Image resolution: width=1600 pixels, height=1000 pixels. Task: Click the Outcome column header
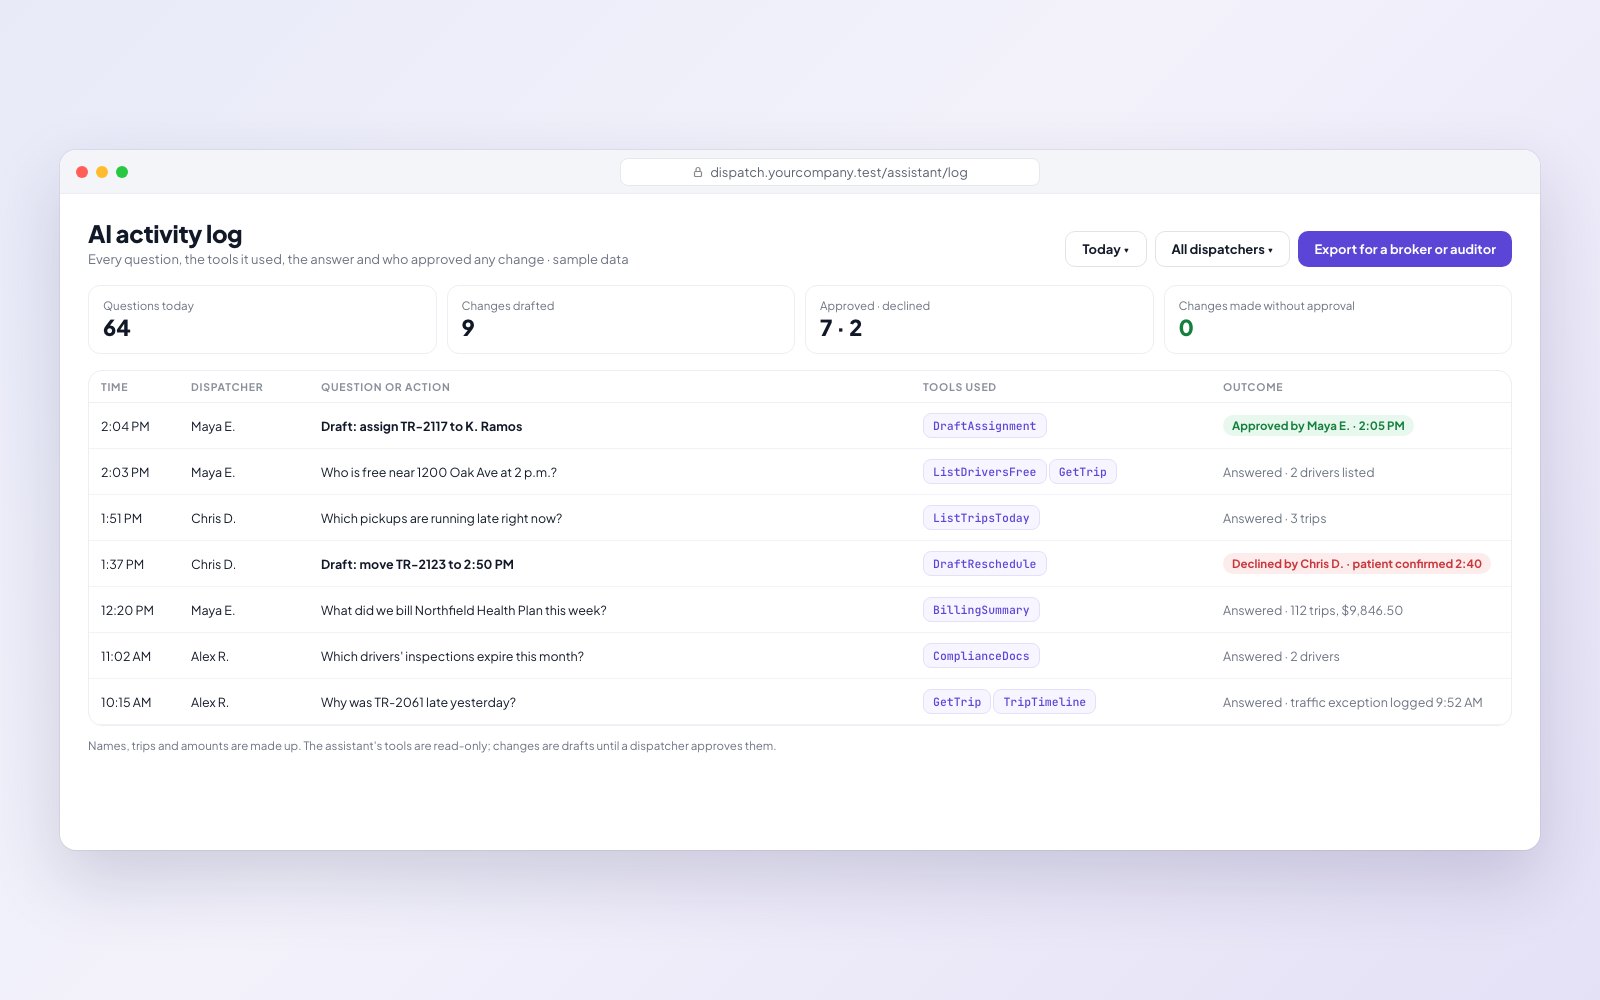click(x=1253, y=387)
